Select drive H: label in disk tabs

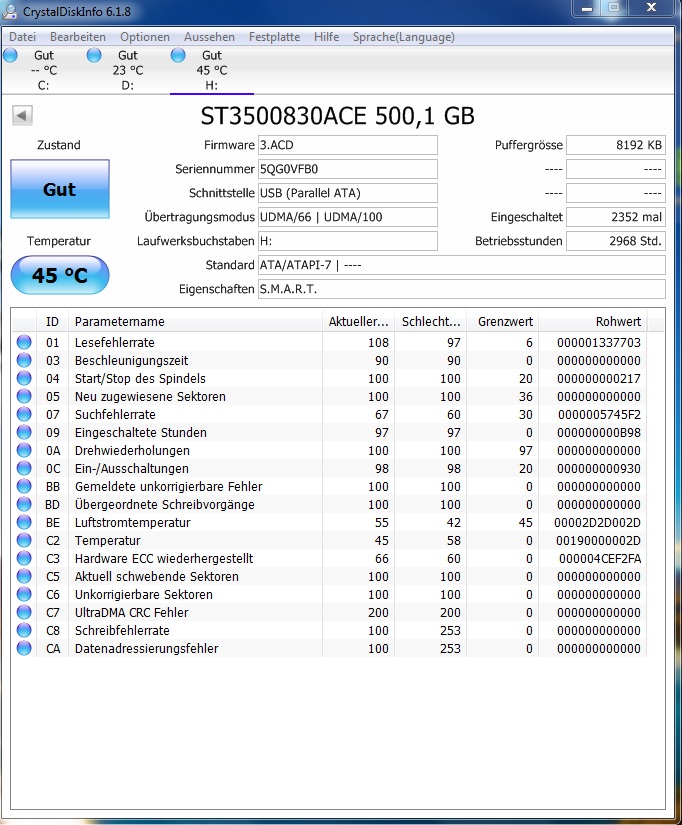pyautogui.click(x=212, y=85)
